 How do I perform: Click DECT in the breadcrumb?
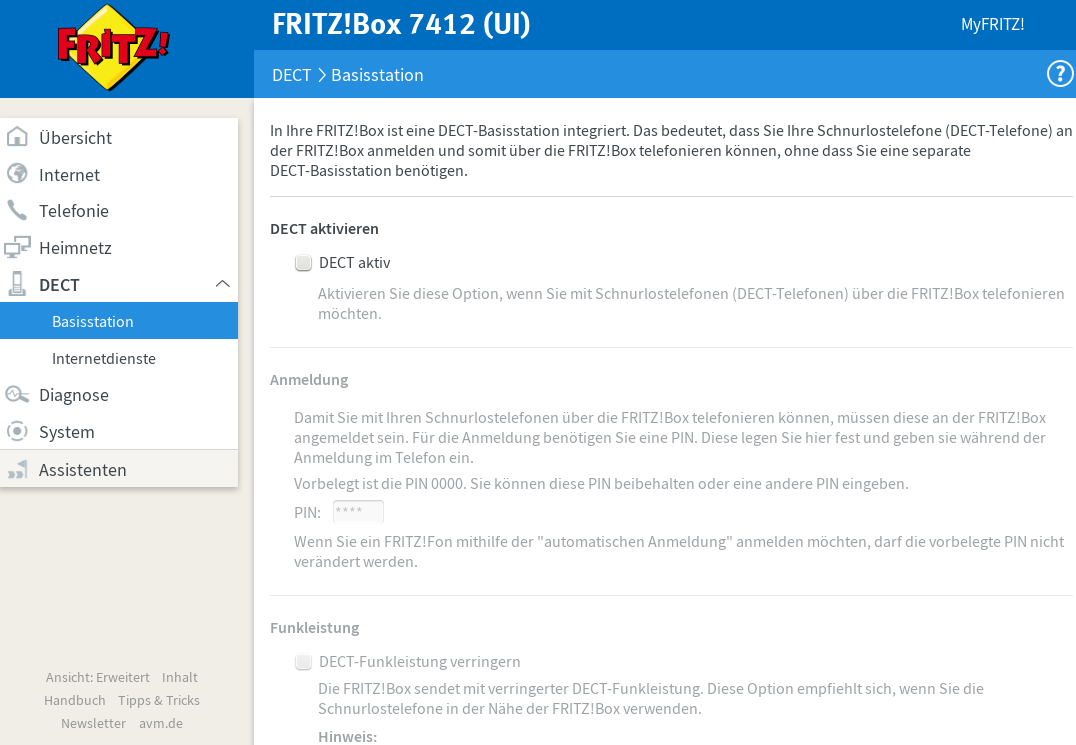291,75
